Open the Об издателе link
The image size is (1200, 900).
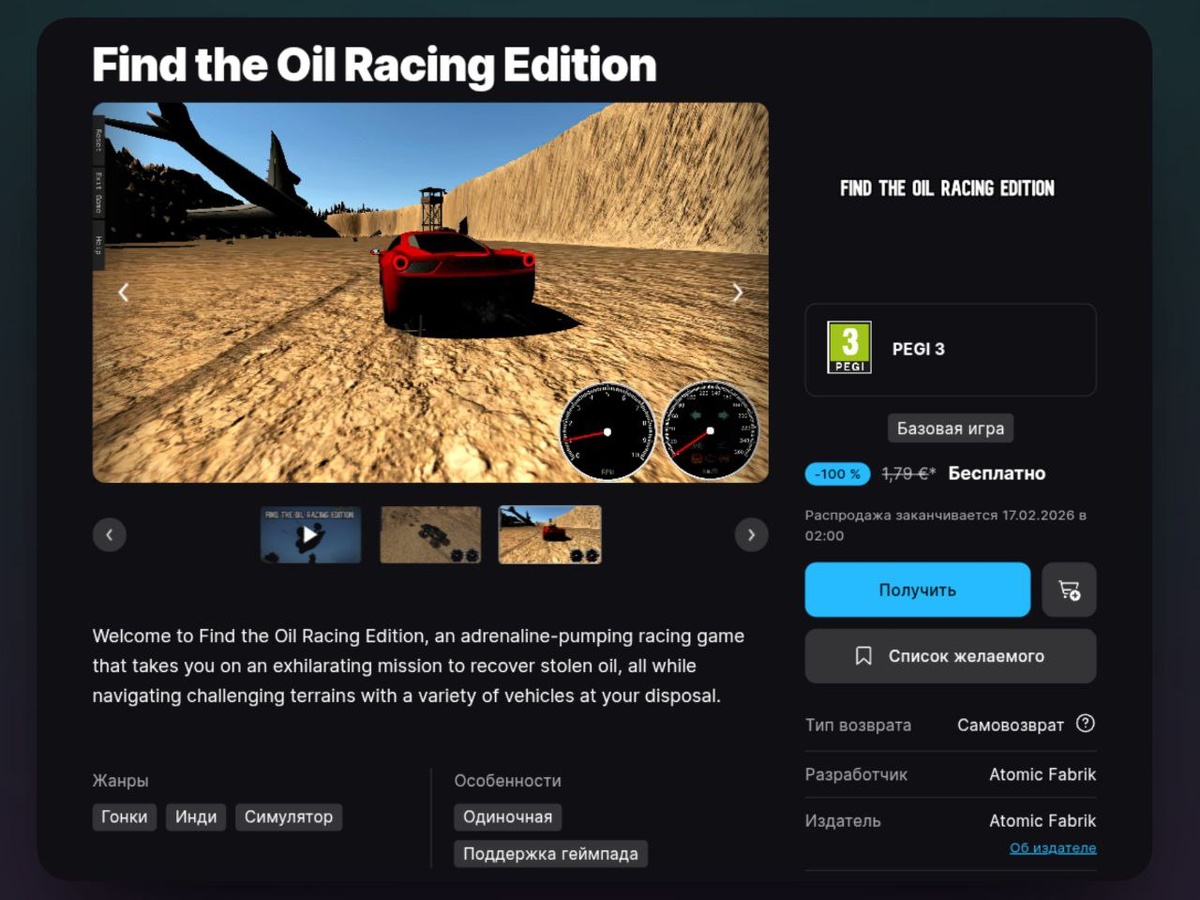(1053, 848)
